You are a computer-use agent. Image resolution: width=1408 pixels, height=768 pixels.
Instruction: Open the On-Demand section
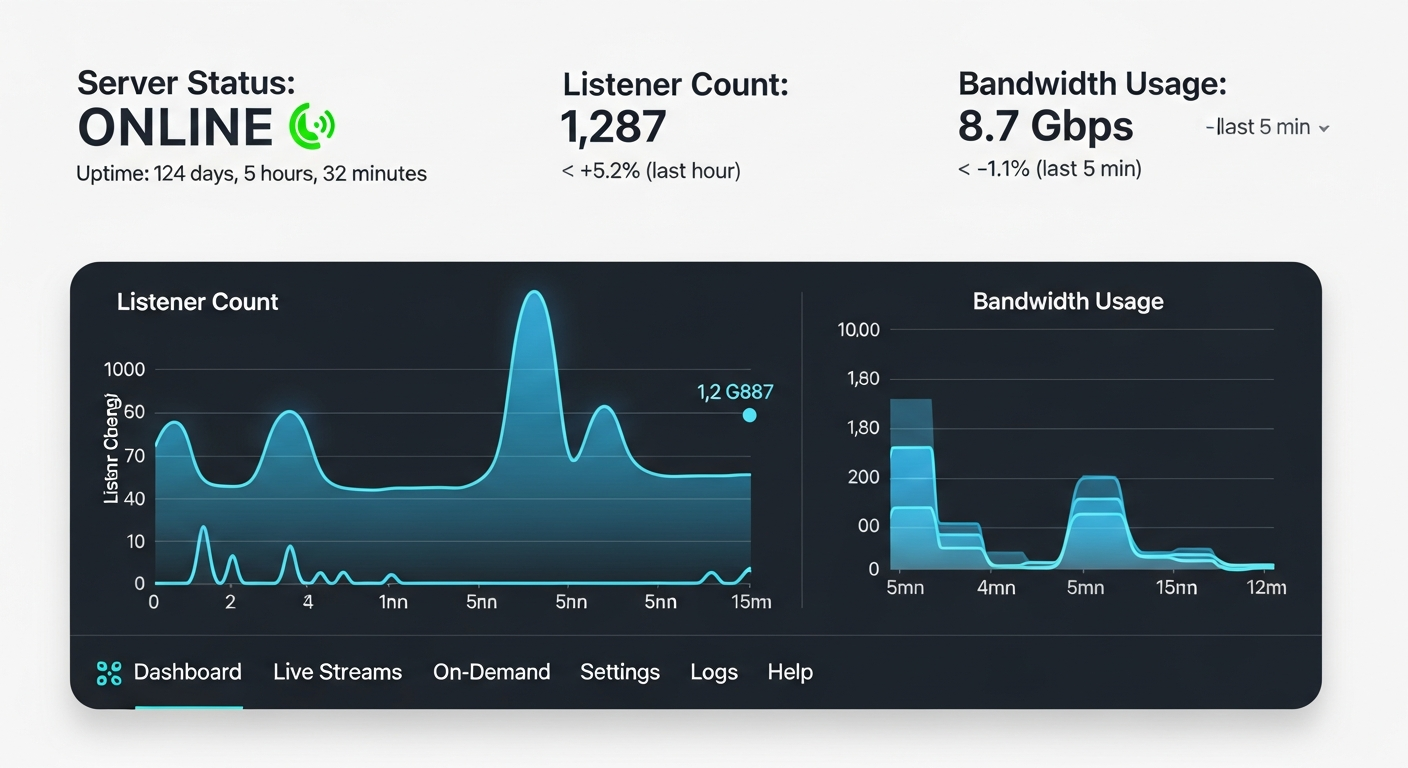[491, 672]
